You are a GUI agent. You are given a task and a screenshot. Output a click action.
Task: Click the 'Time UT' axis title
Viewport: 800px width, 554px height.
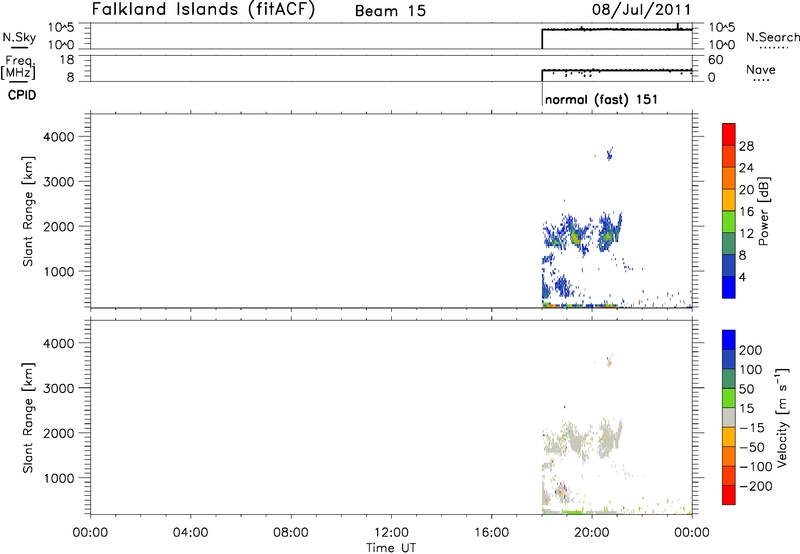pyautogui.click(x=391, y=547)
